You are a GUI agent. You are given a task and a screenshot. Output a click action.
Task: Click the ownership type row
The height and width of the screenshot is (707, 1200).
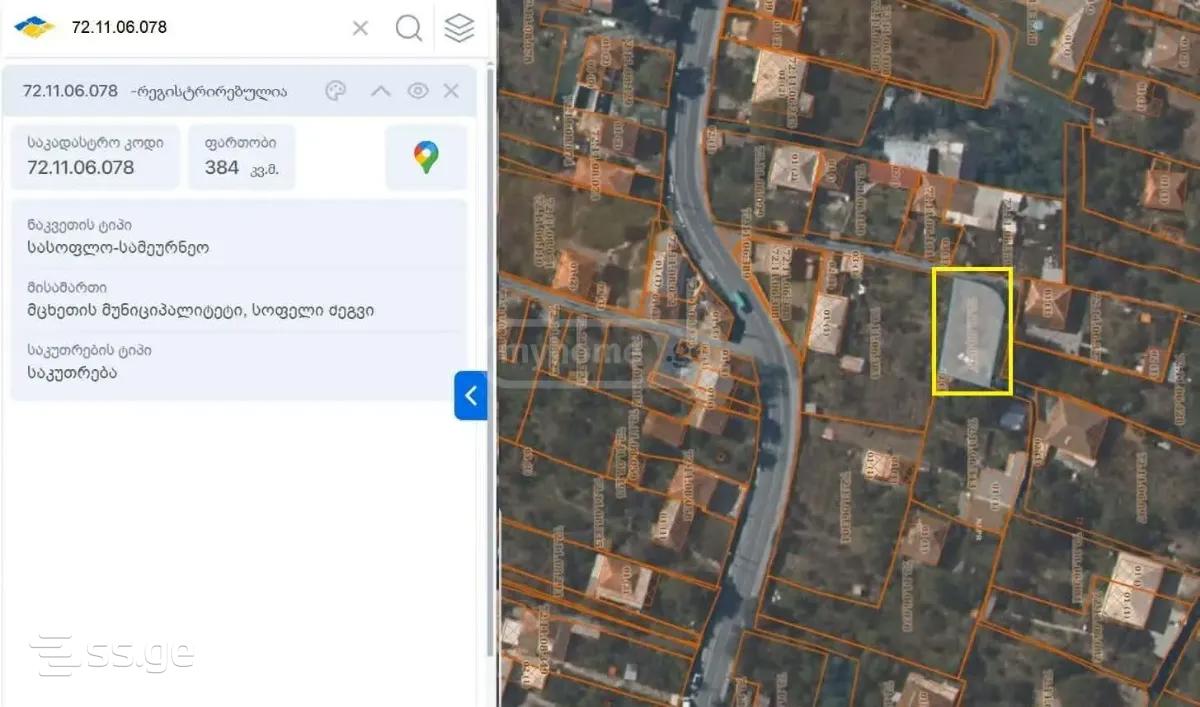point(238,363)
